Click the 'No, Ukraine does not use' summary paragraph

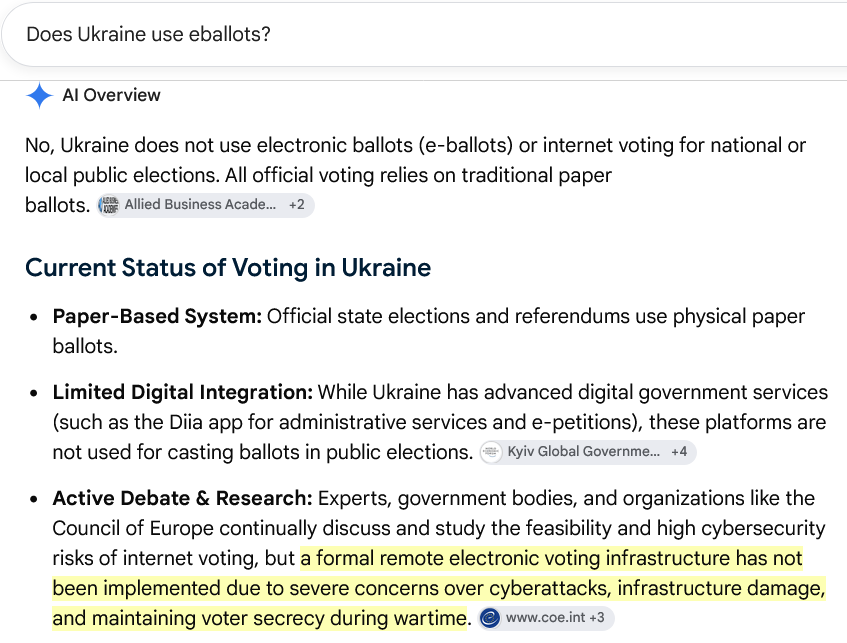click(x=415, y=175)
